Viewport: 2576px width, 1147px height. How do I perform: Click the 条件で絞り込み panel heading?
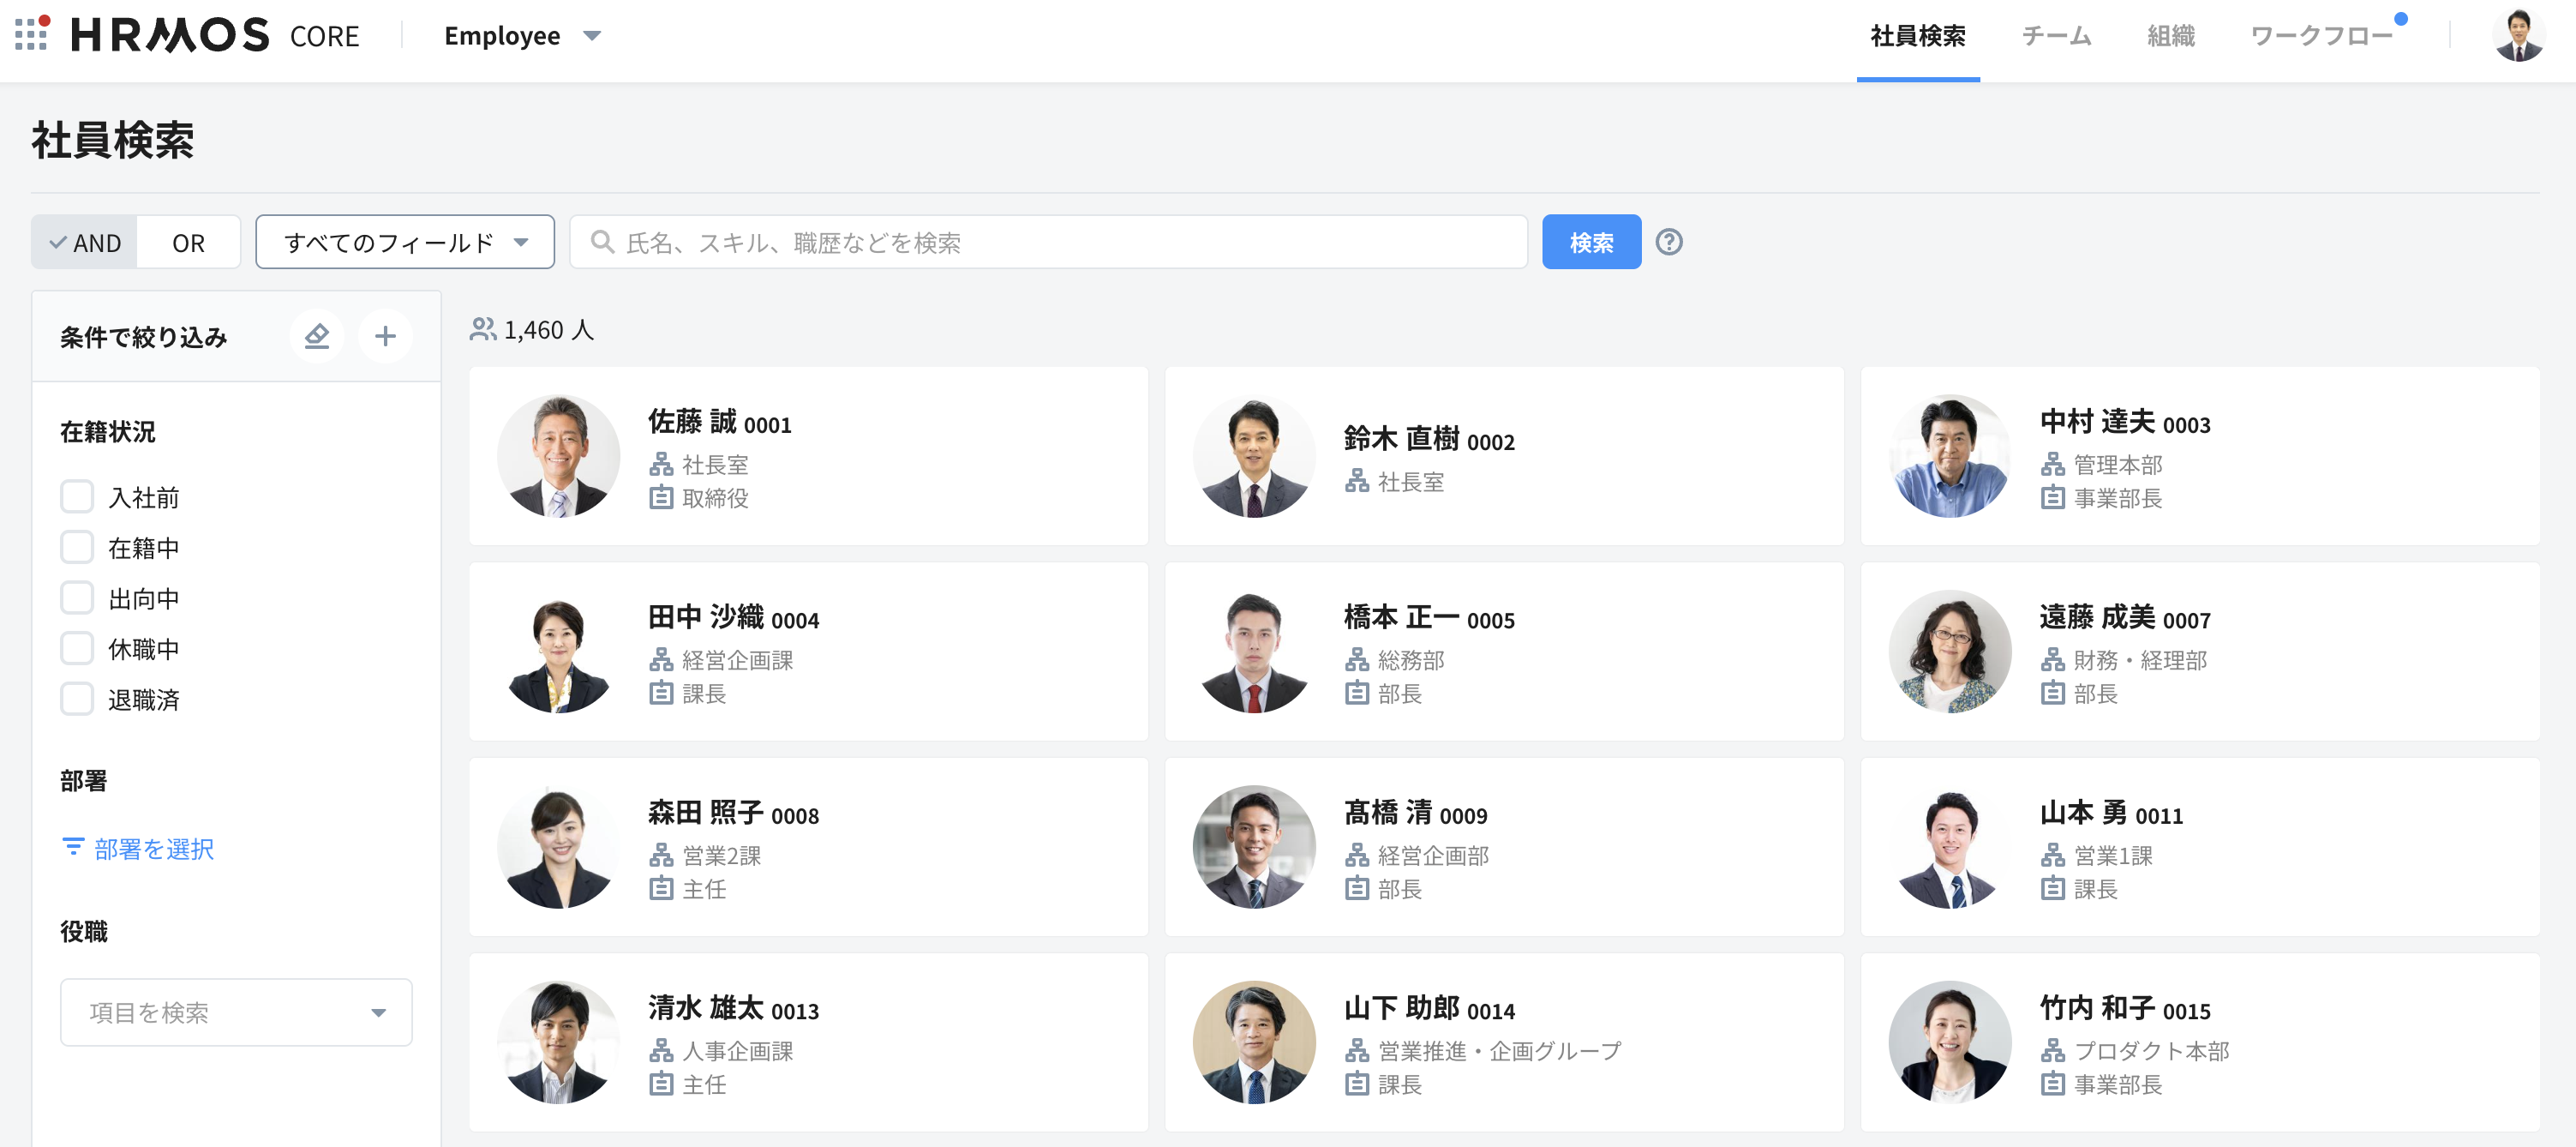[x=143, y=337]
